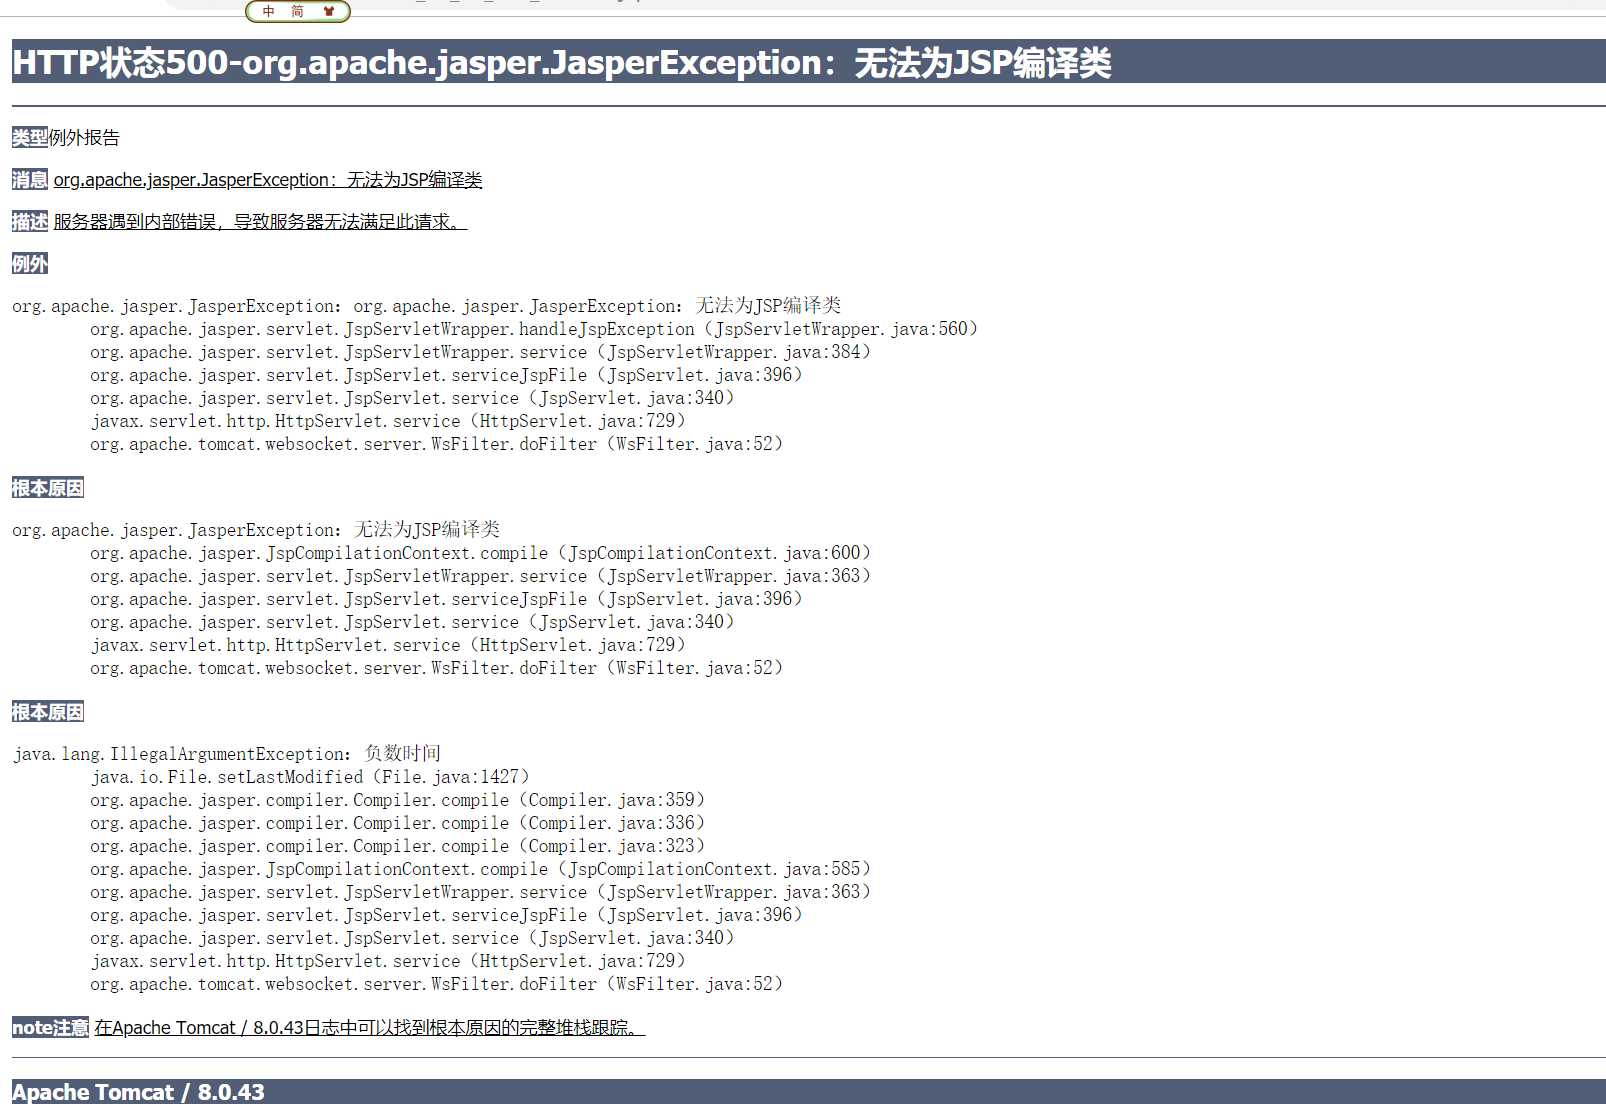Click the File.setLastModified (File.java:1427) line
Screen dimensions: 1606x1112
[310, 777]
